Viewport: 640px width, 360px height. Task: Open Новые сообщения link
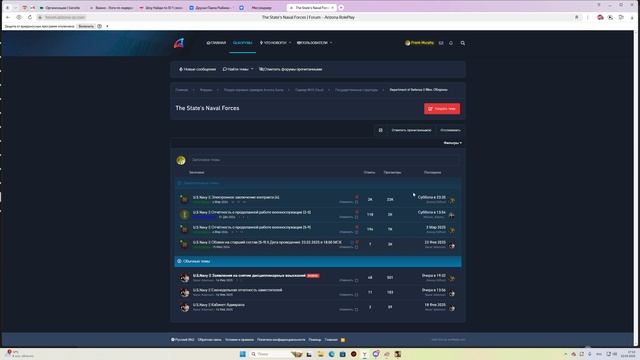[x=197, y=69]
